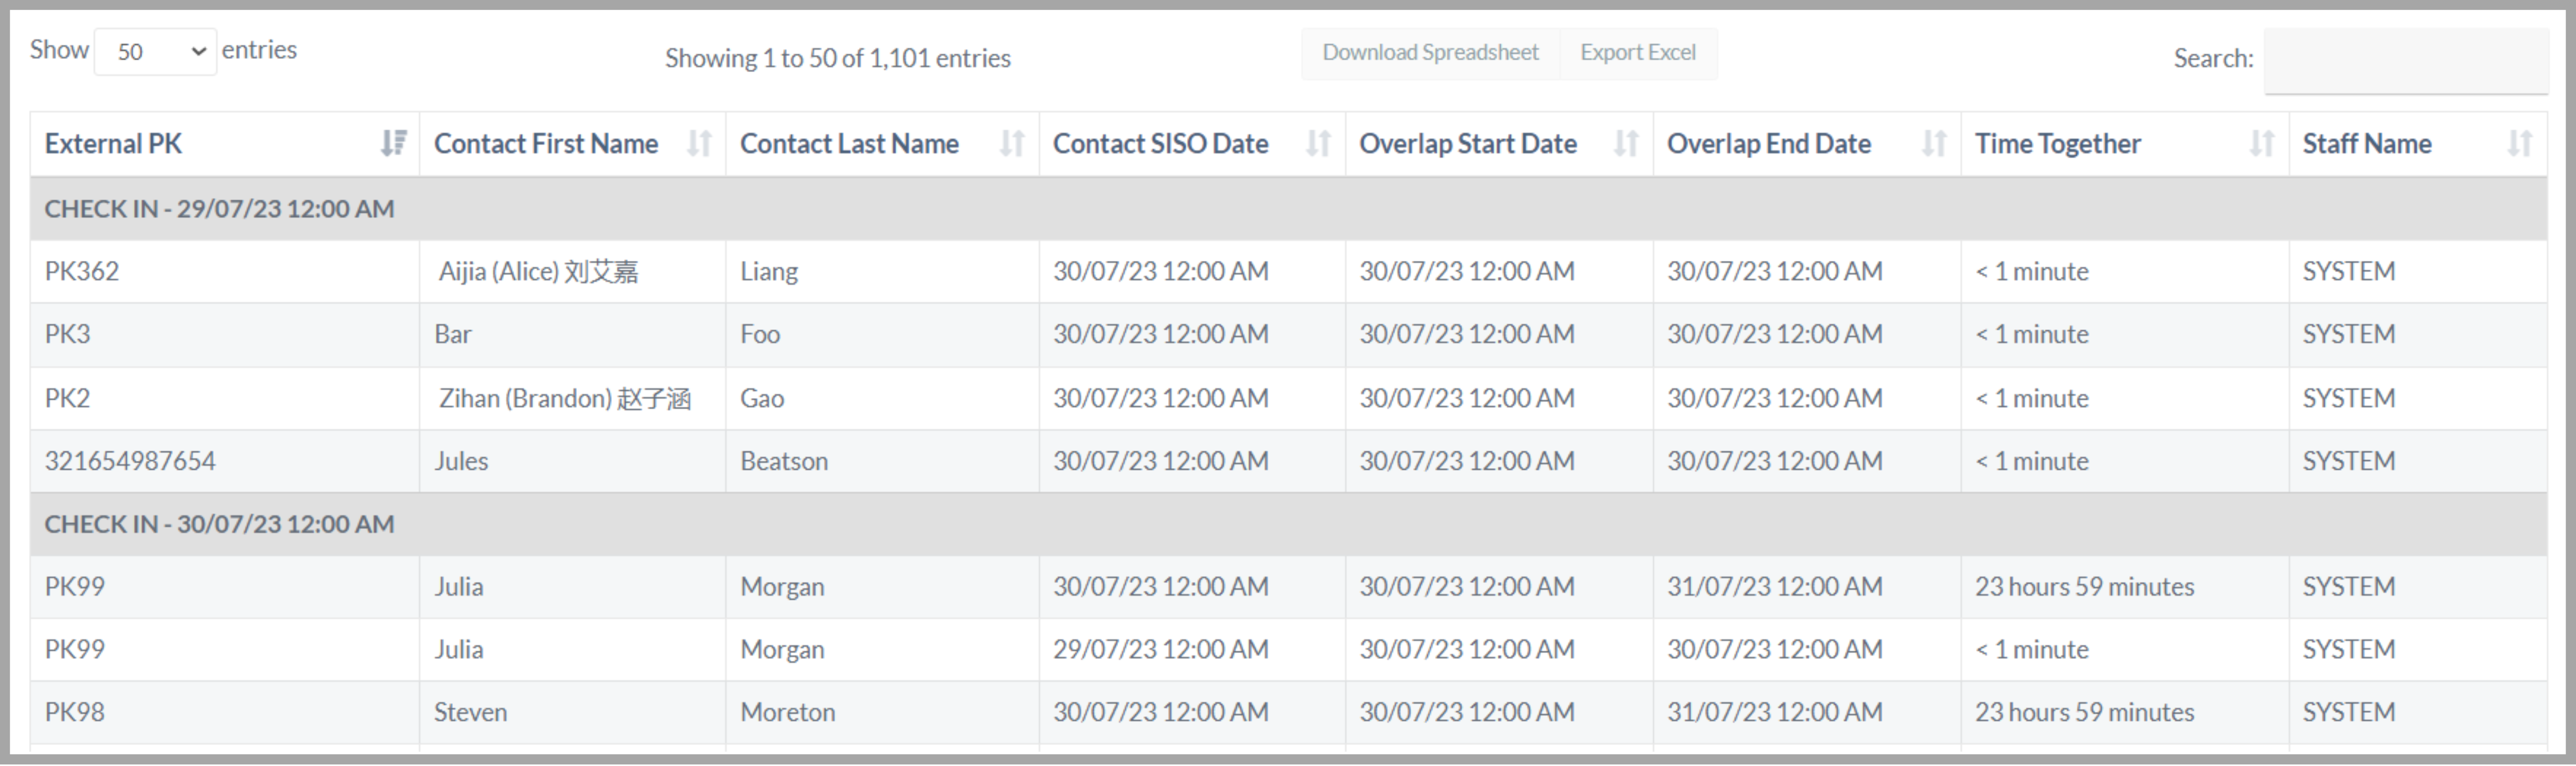This screenshot has width=2576, height=766.
Task: Click Export Excel button
Action: (1637, 53)
